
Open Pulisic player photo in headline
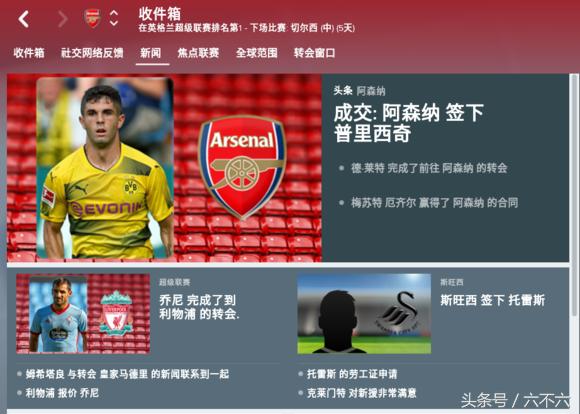[105, 168]
